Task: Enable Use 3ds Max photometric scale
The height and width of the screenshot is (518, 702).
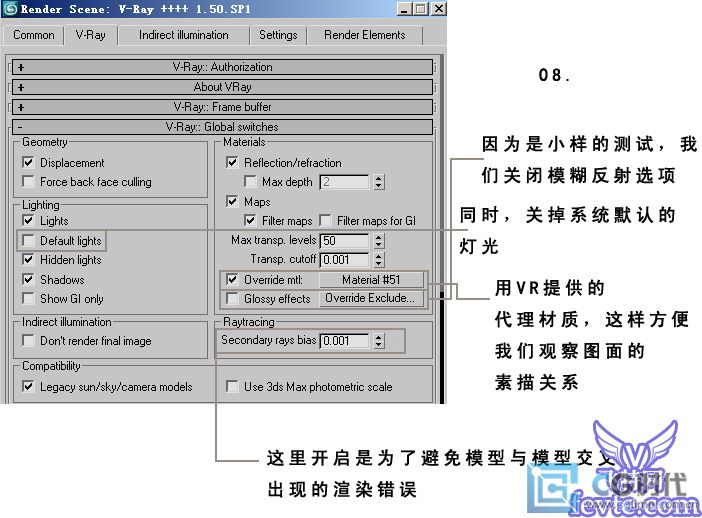Action: tap(232, 386)
